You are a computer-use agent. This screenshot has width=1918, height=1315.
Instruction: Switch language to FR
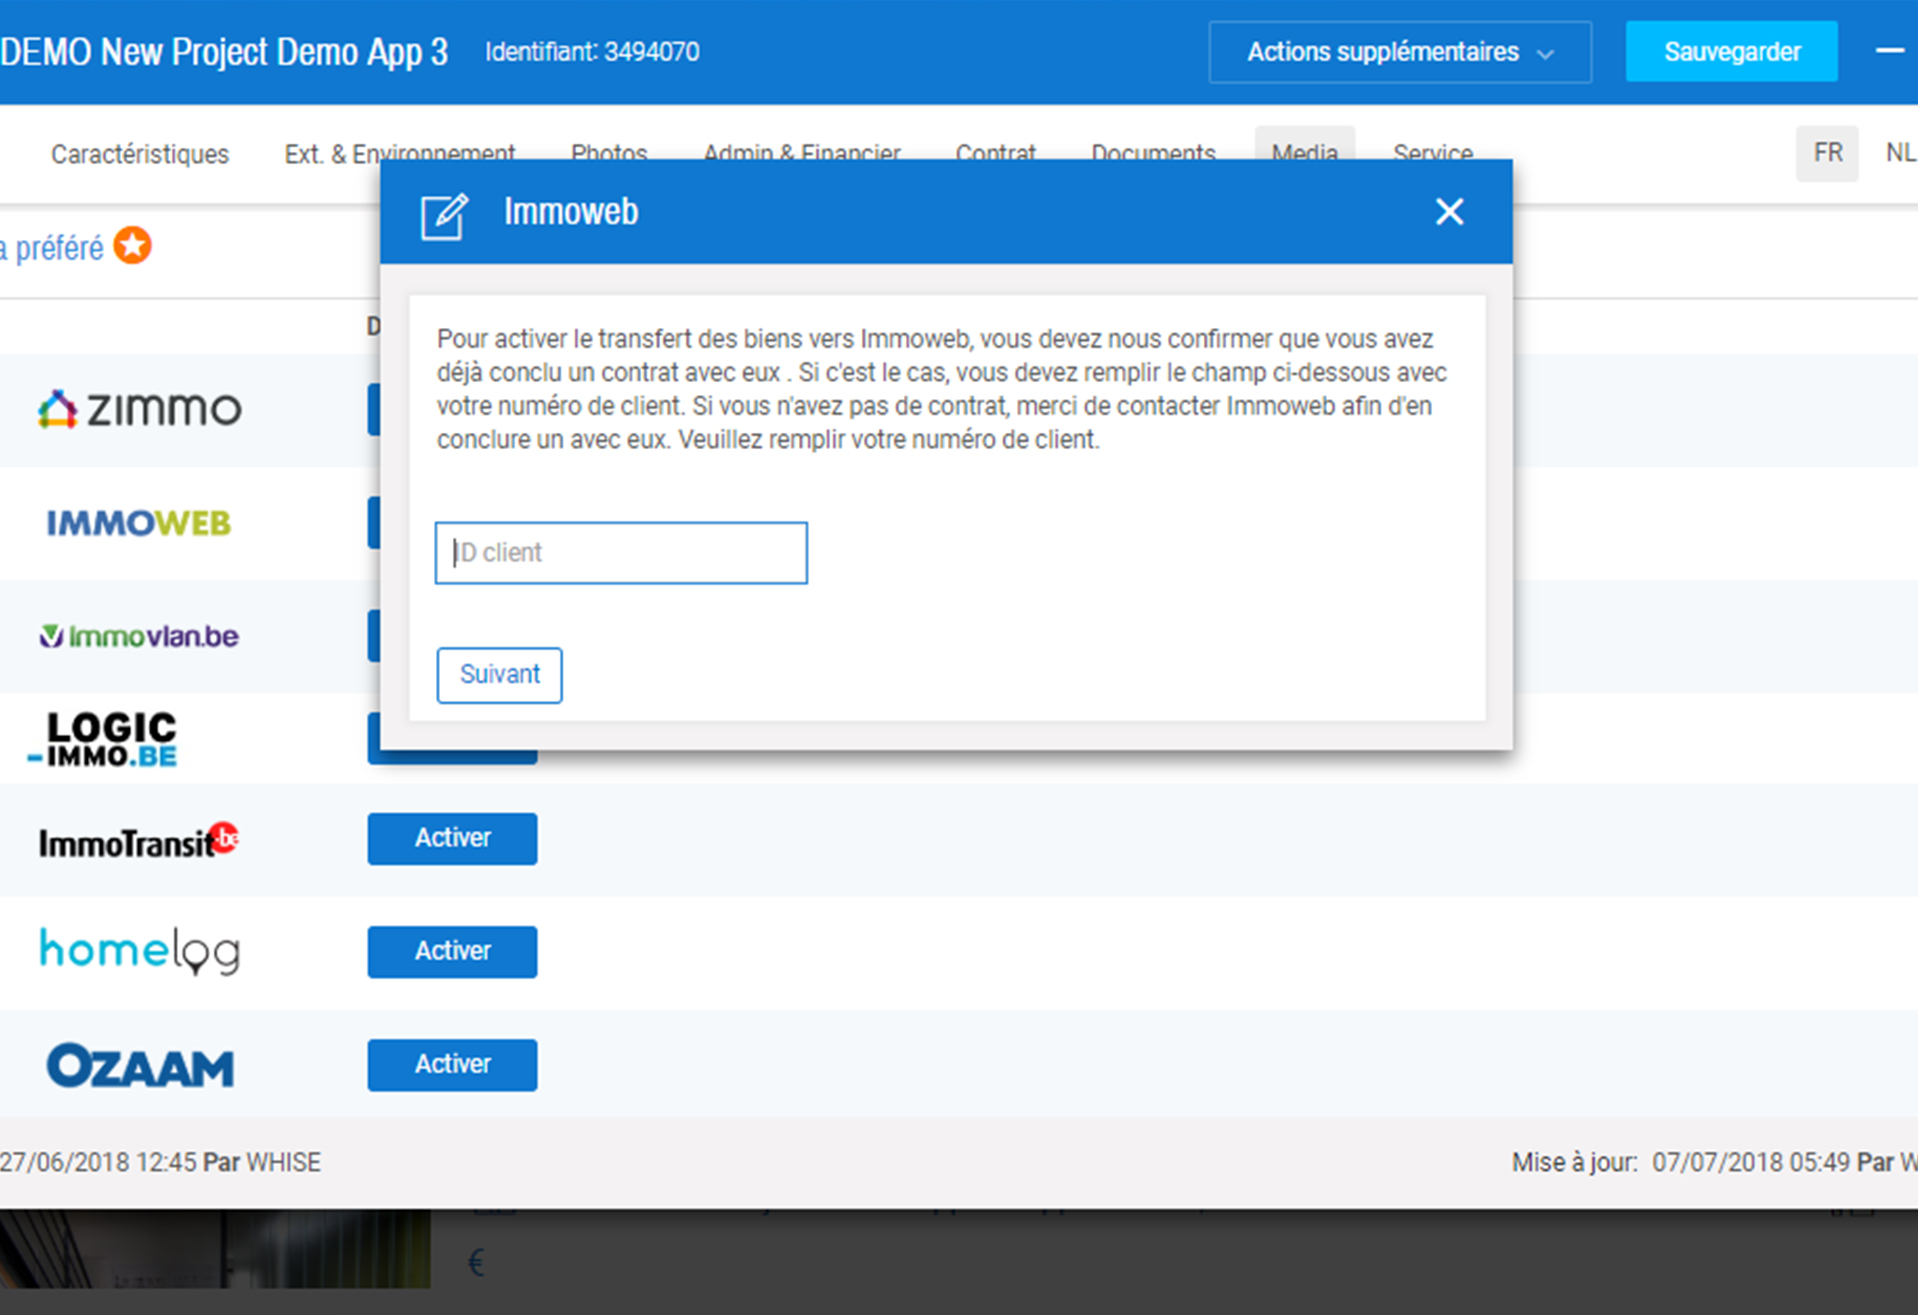1827,153
